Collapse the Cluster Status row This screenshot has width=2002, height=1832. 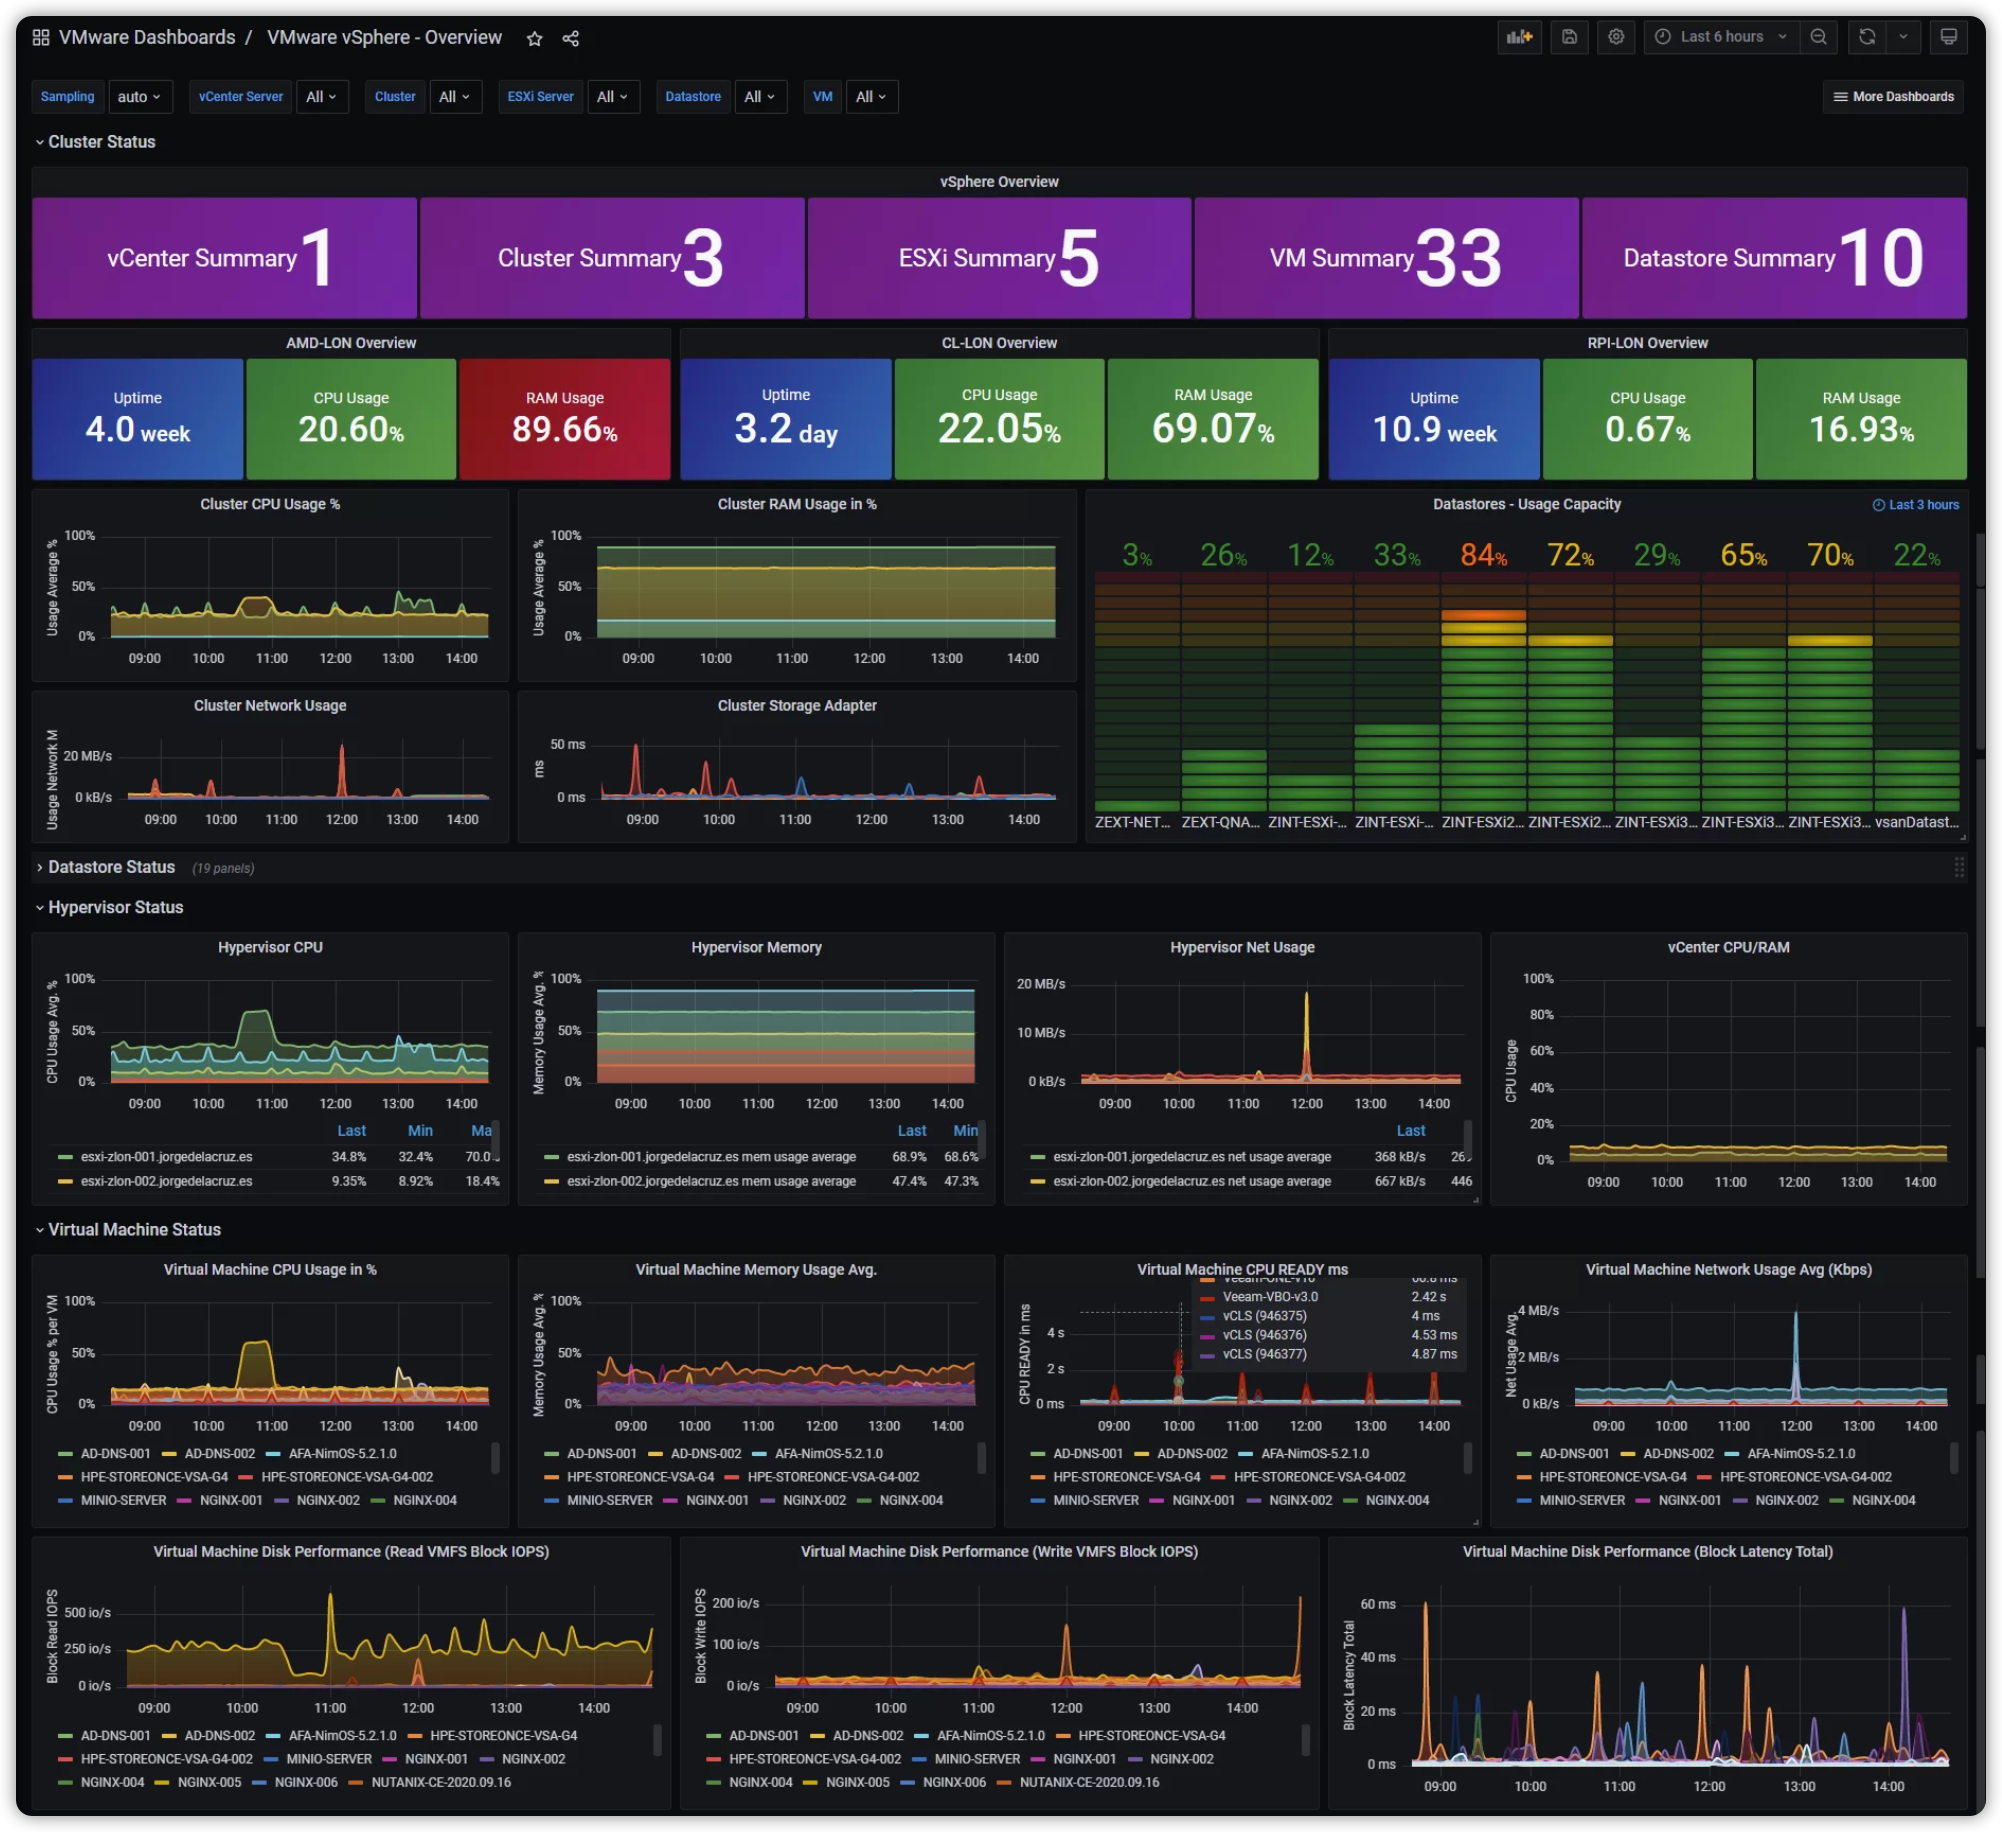(96, 142)
